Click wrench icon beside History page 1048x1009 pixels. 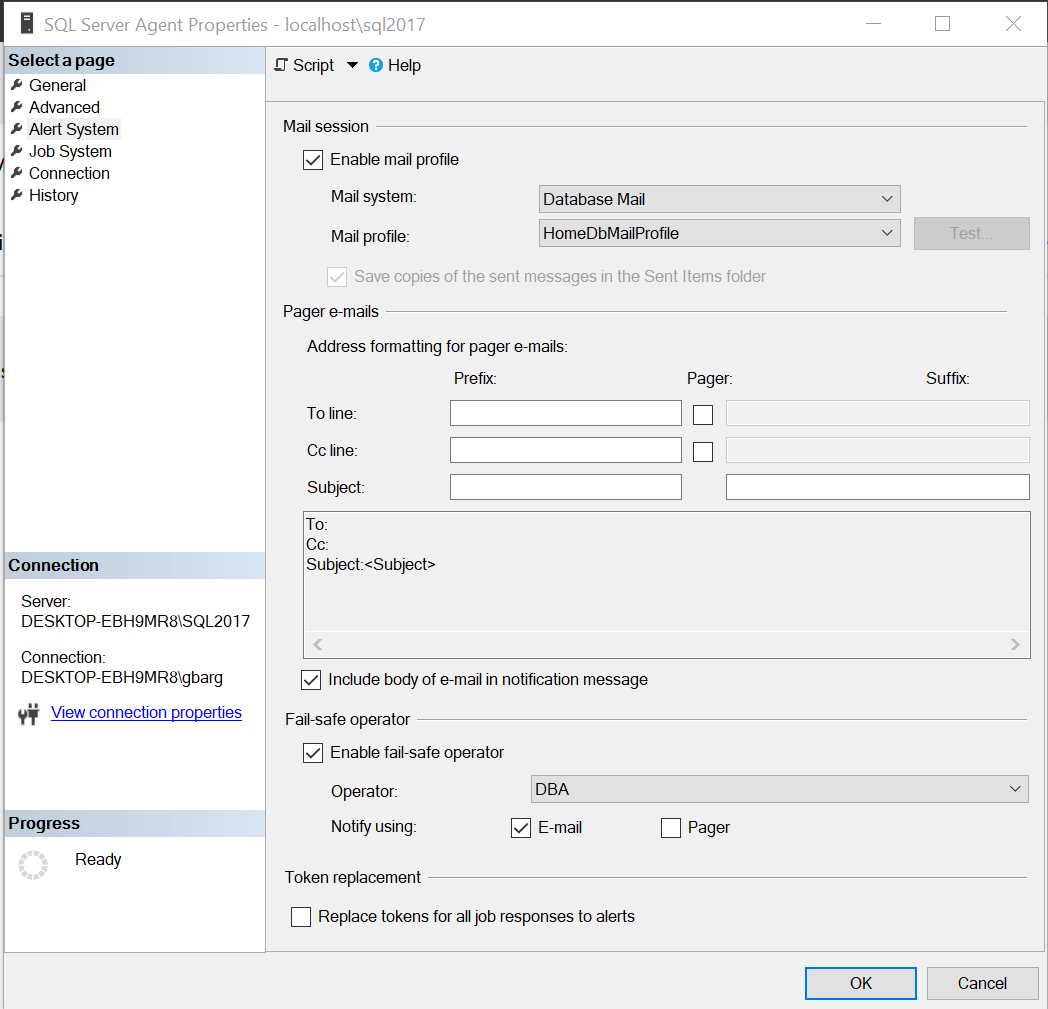tap(16, 195)
